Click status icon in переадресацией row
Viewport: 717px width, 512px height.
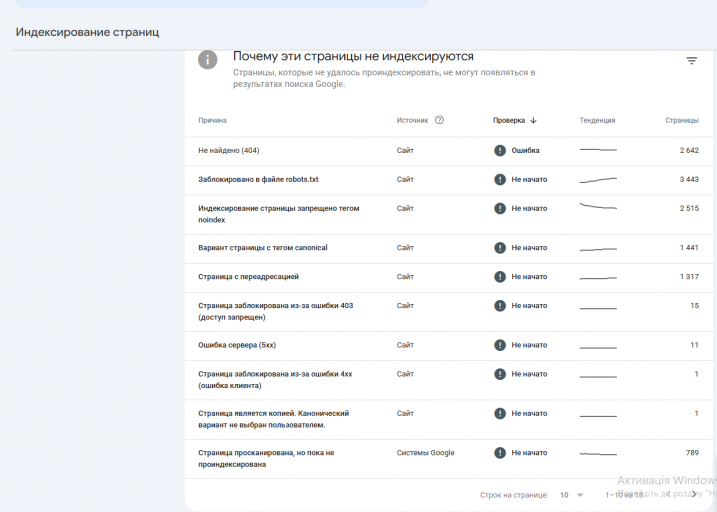(500, 277)
